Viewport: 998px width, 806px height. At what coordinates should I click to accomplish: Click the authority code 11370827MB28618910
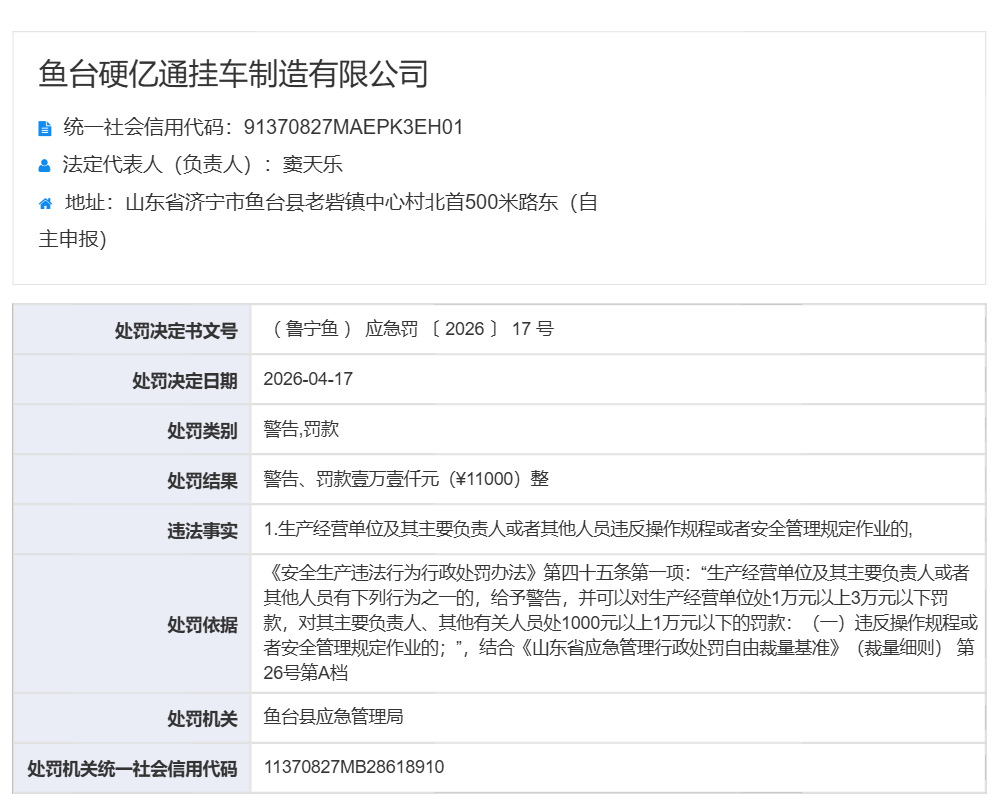[354, 767]
